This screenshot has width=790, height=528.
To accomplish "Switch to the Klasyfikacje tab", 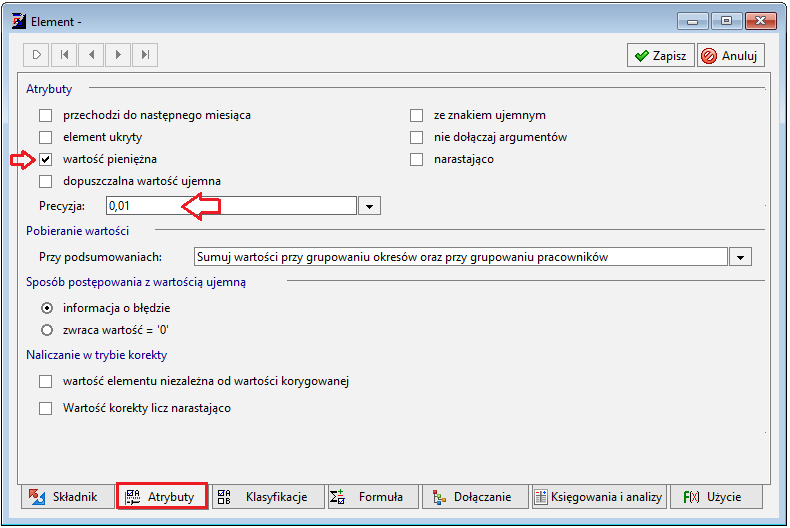I will (268, 497).
